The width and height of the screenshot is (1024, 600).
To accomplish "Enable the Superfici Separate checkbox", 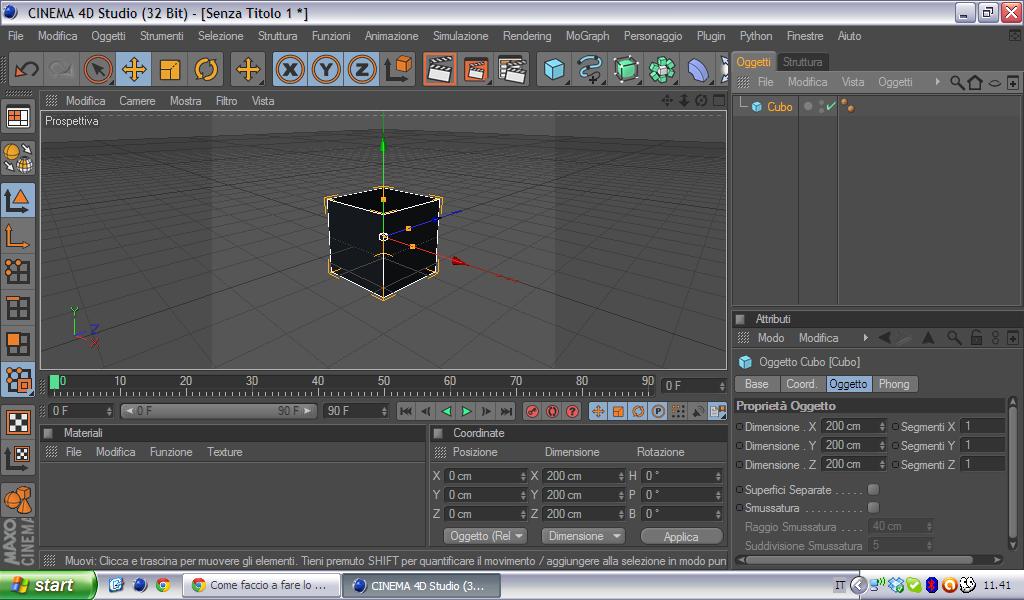I will tap(873, 490).
